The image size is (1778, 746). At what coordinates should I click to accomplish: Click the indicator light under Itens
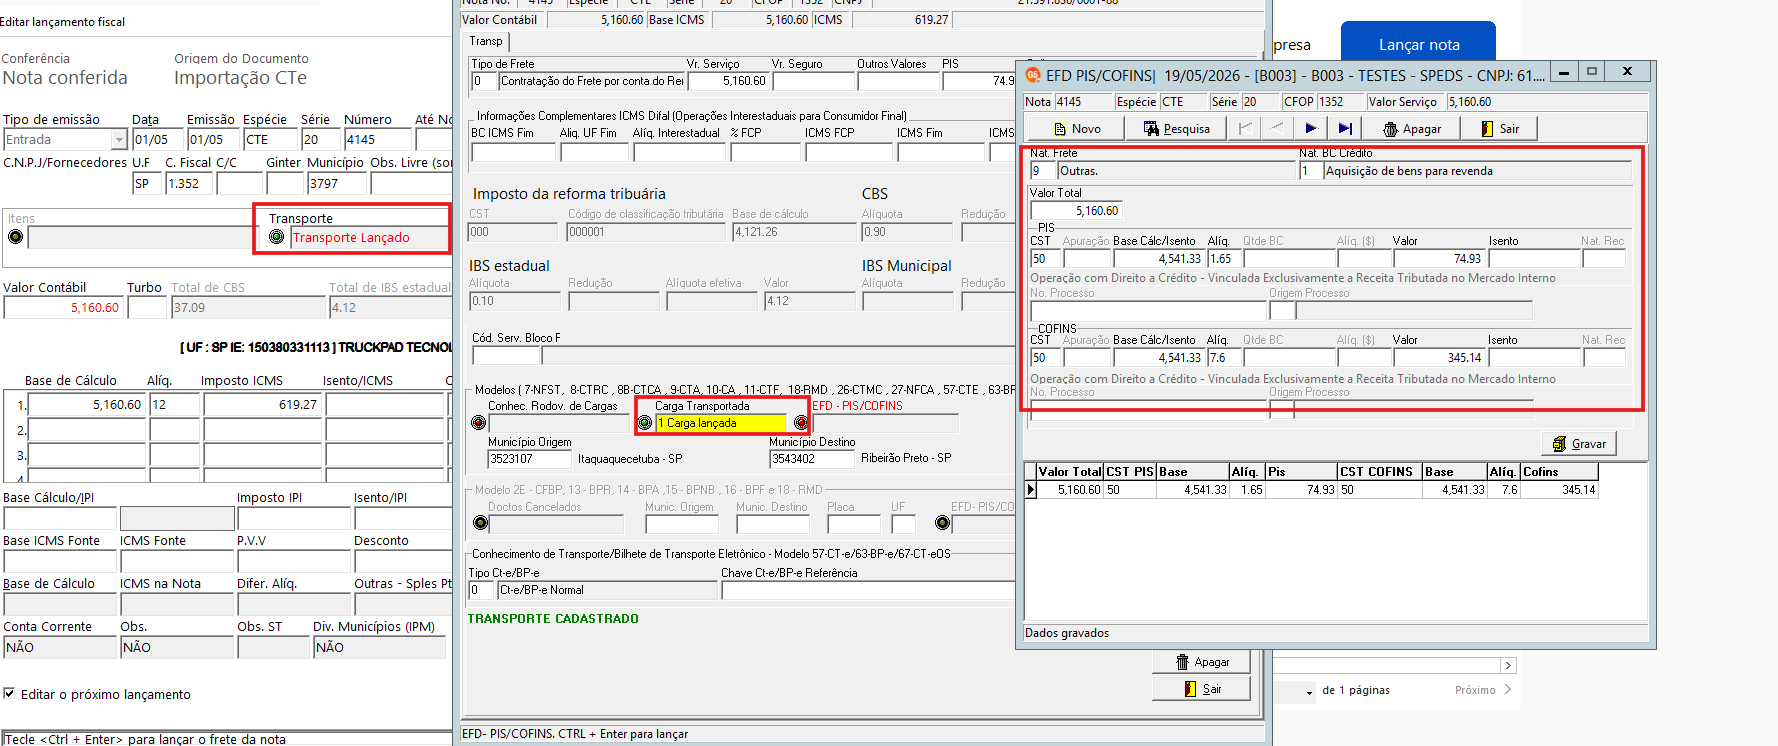pyautogui.click(x=15, y=237)
